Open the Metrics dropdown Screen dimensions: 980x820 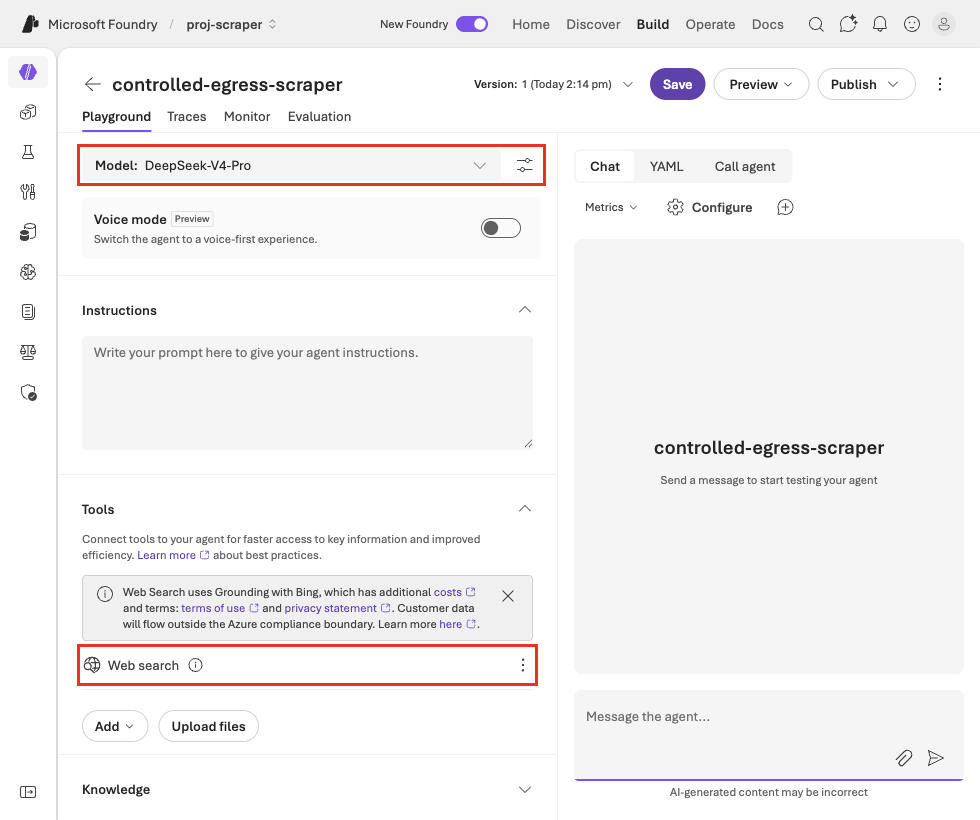tap(611, 208)
